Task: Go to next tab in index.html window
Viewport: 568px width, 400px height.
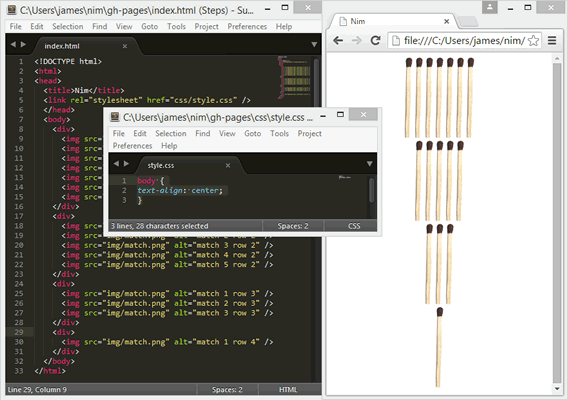Action: pos(23,44)
